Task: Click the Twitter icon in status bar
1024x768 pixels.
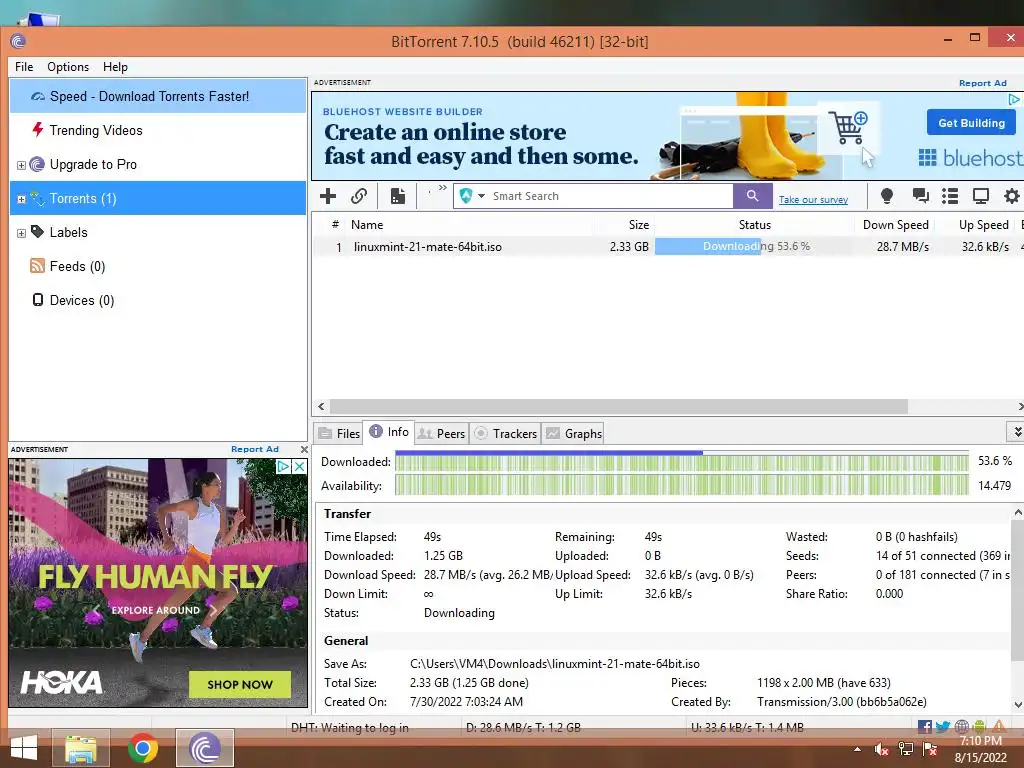Action: pos(942,726)
